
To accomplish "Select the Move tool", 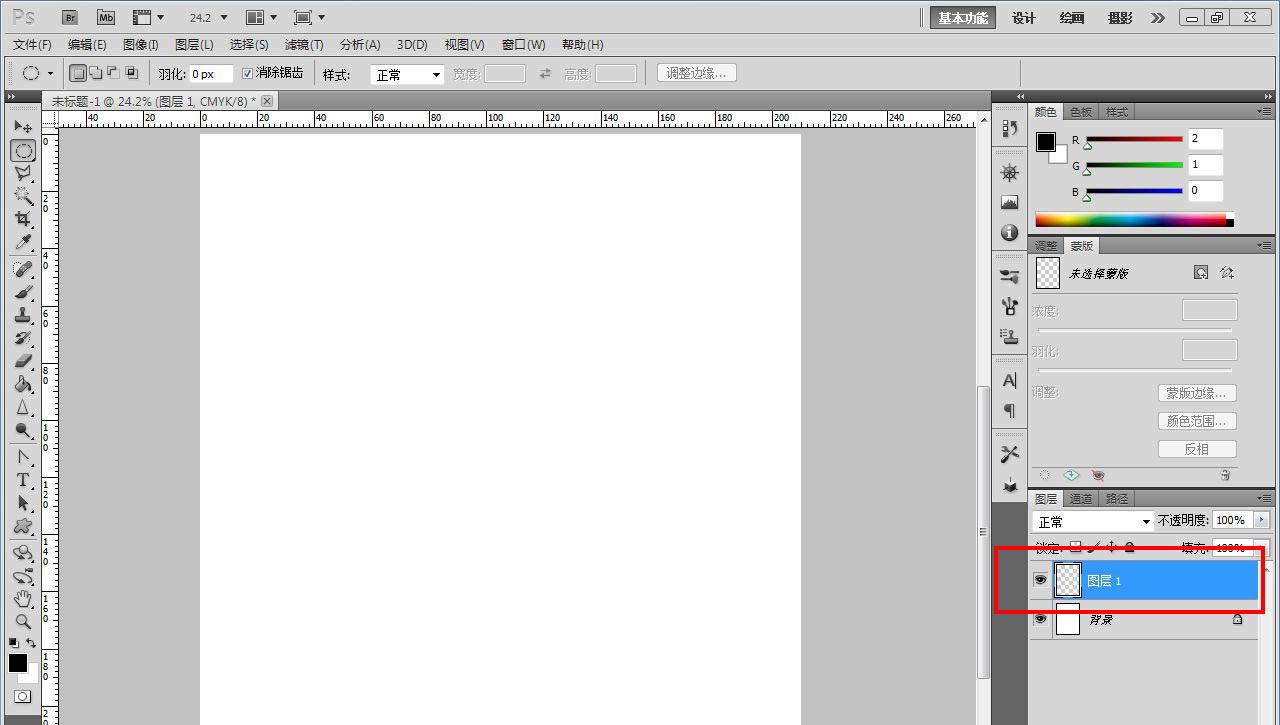I will pyautogui.click(x=23, y=127).
